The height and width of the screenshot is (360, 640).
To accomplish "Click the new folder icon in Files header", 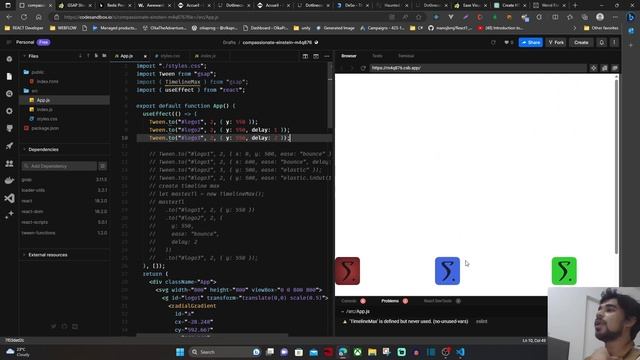I will coord(104,56).
